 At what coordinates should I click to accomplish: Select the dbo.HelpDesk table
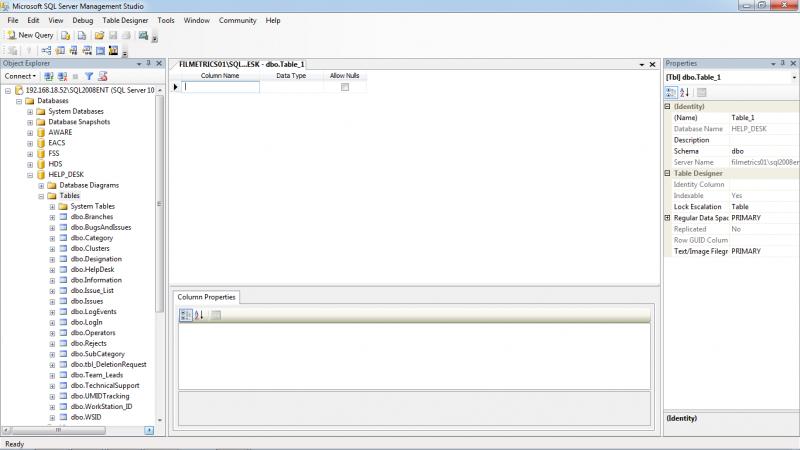pos(92,269)
